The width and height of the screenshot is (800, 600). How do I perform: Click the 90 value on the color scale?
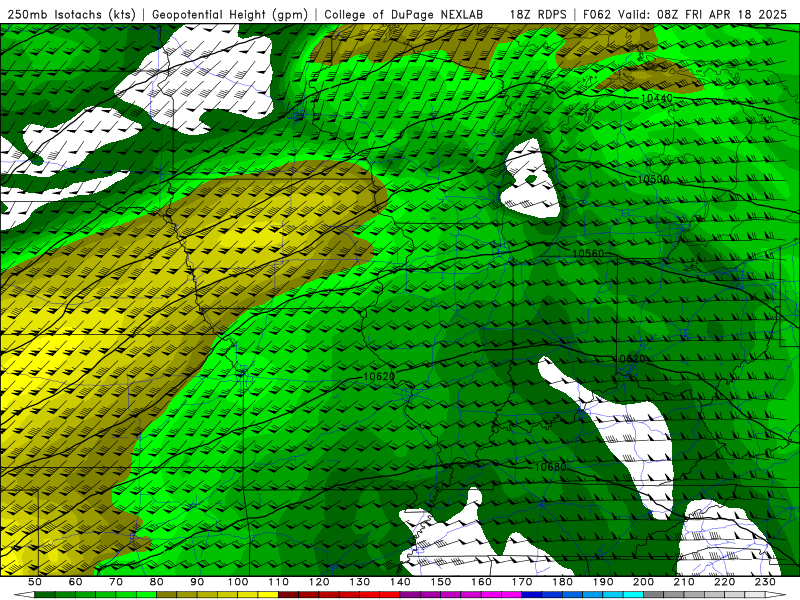tap(197, 582)
